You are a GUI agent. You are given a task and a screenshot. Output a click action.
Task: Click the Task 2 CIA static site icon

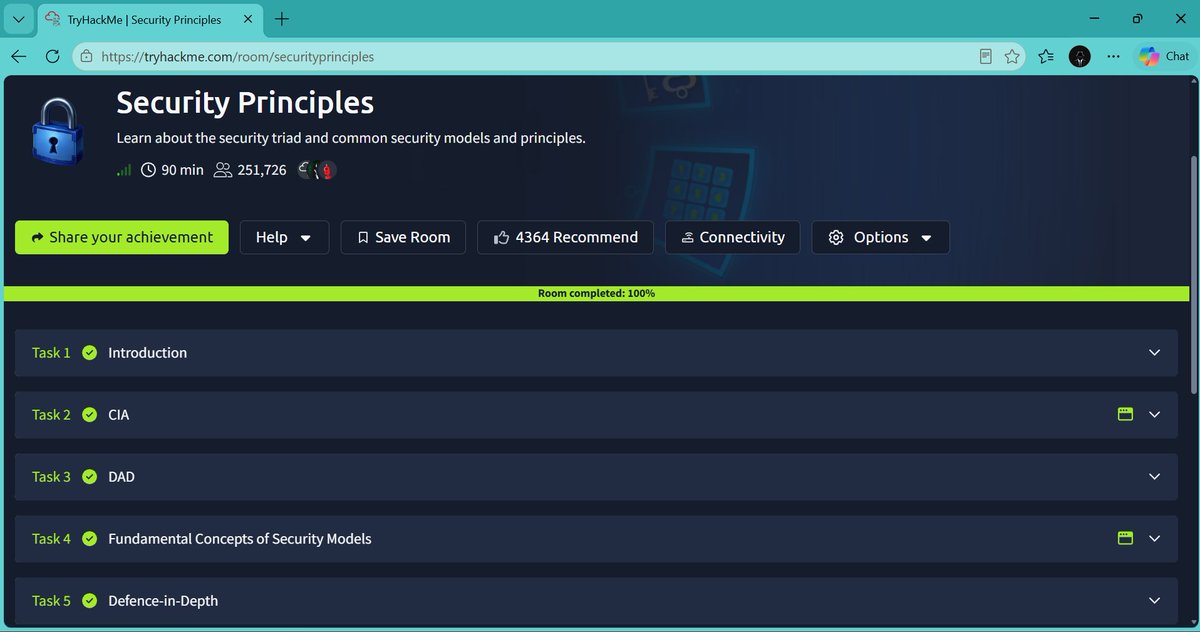[x=1125, y=414]
